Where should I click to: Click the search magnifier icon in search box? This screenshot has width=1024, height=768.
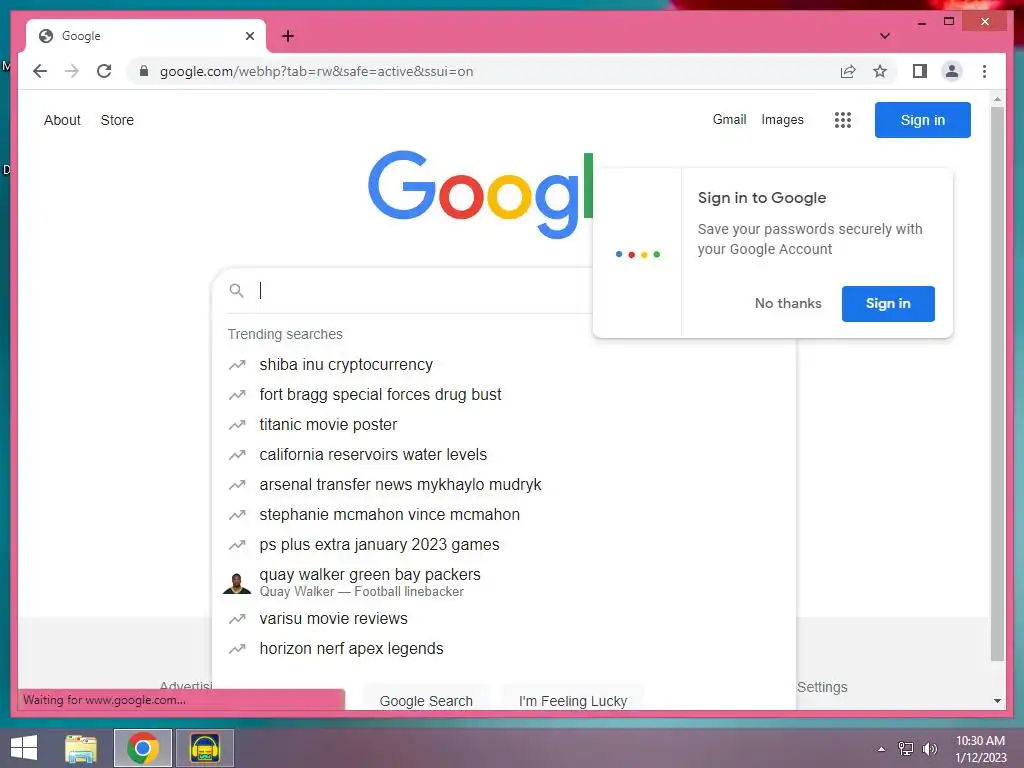[x=236, y=291]
